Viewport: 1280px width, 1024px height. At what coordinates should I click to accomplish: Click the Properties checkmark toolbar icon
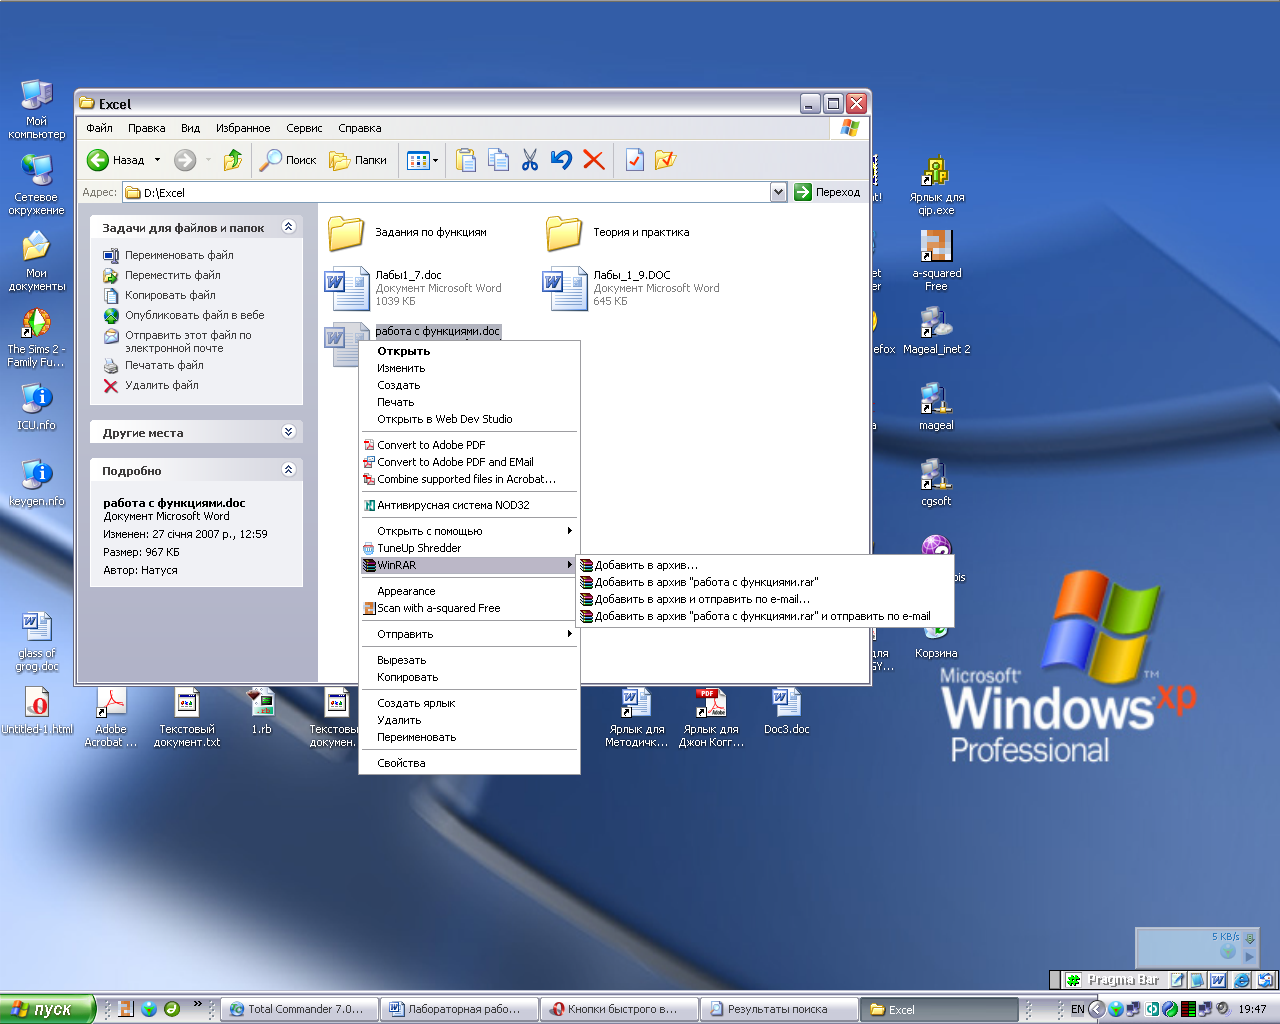634,160
